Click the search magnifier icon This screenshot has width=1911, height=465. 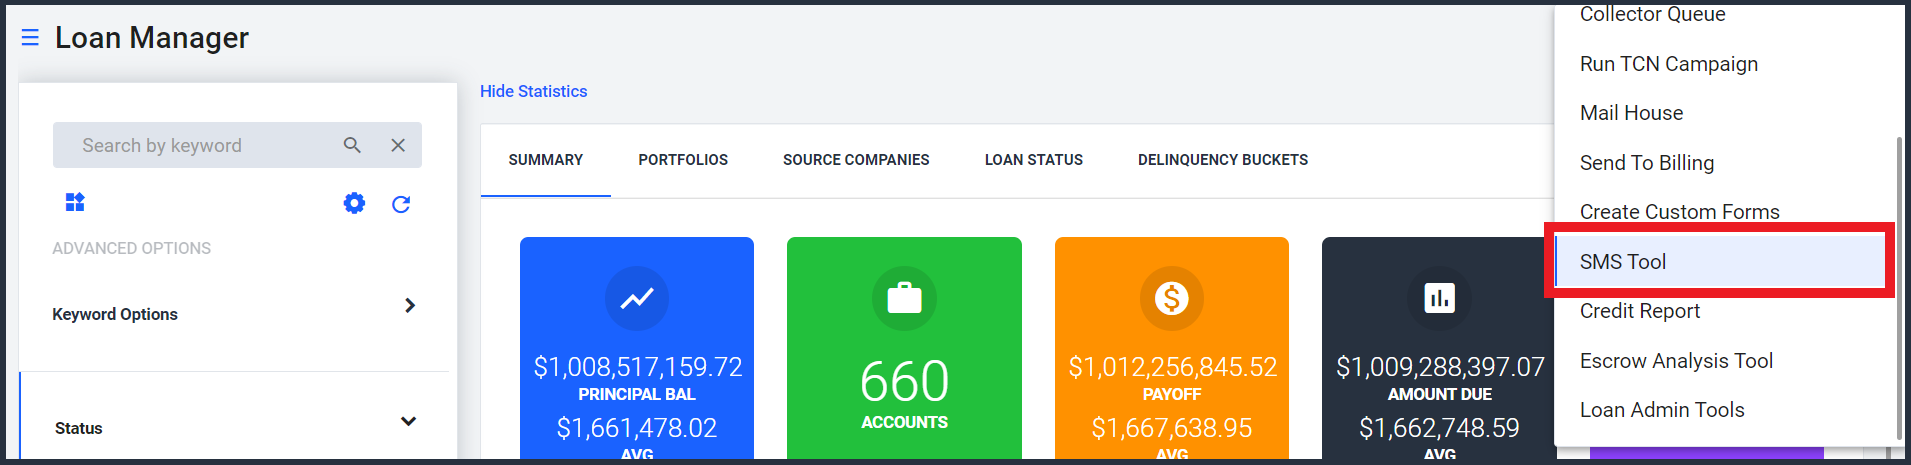click(x=352, y=145)
